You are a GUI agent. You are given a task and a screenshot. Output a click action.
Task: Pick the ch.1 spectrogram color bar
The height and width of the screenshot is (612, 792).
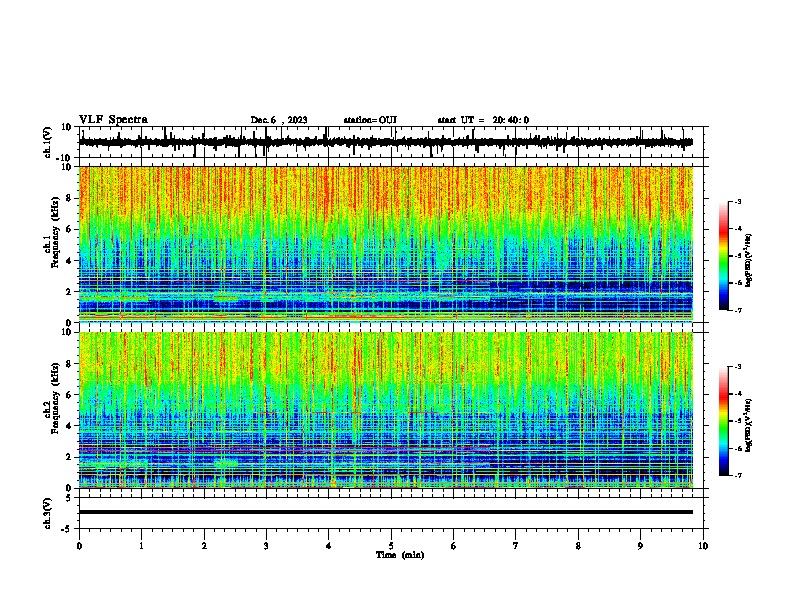point(724,256)
